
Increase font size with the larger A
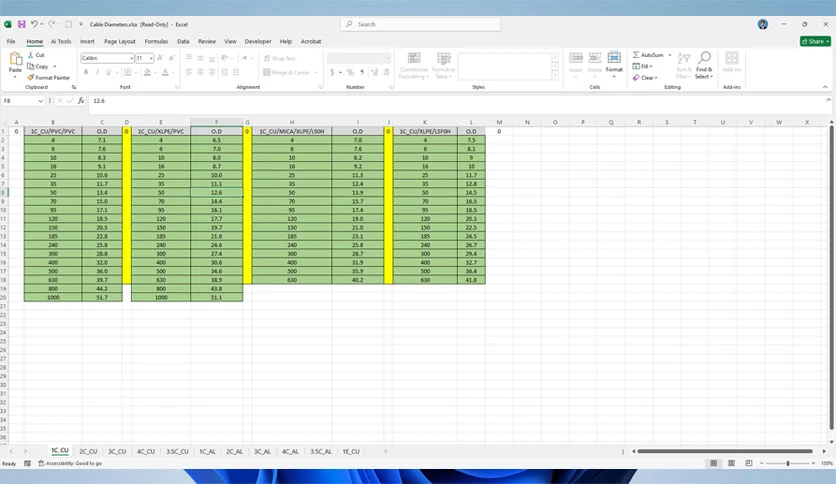(x=160, y=58)
